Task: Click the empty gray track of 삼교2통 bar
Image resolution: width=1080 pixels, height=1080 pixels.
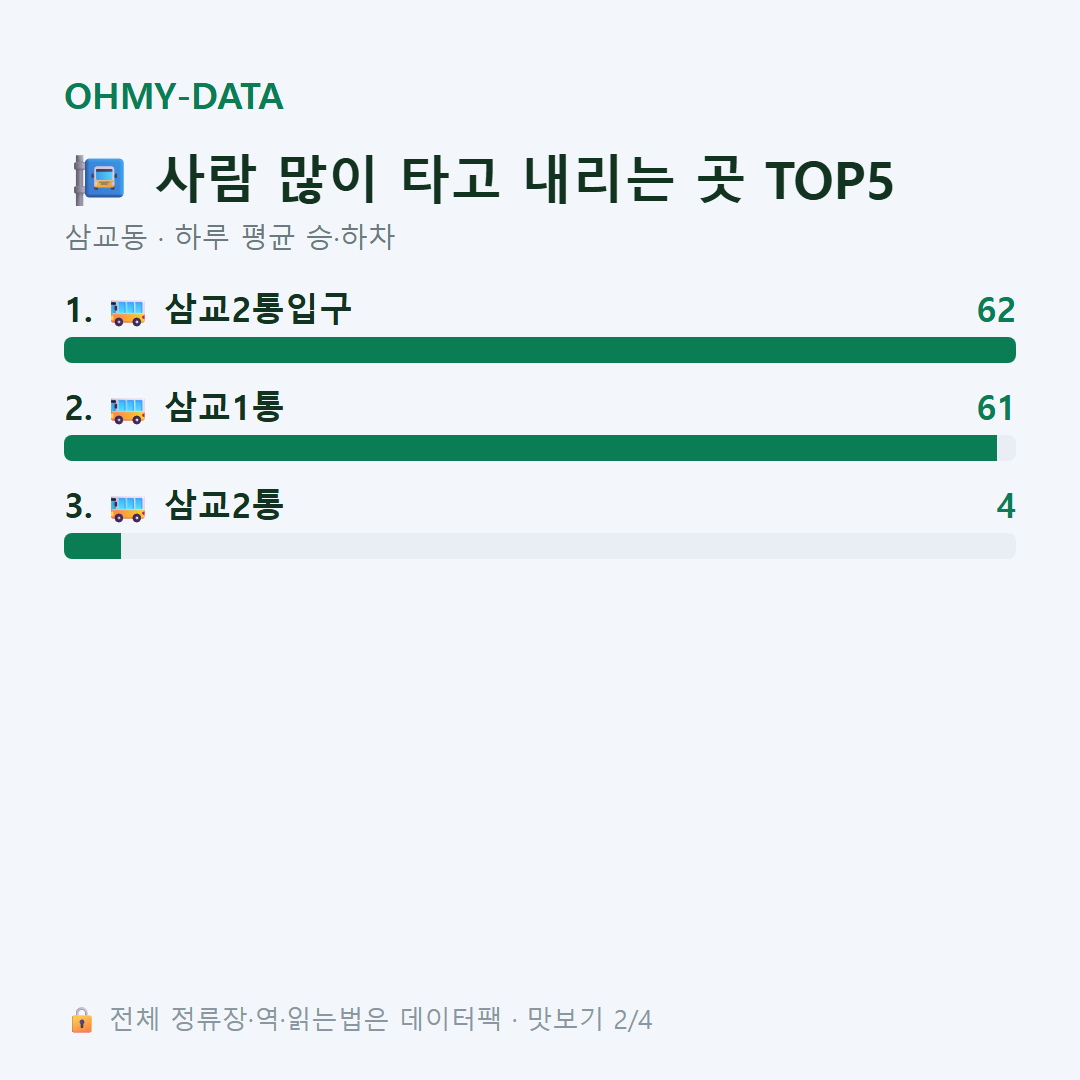Action: pos(568,546)
